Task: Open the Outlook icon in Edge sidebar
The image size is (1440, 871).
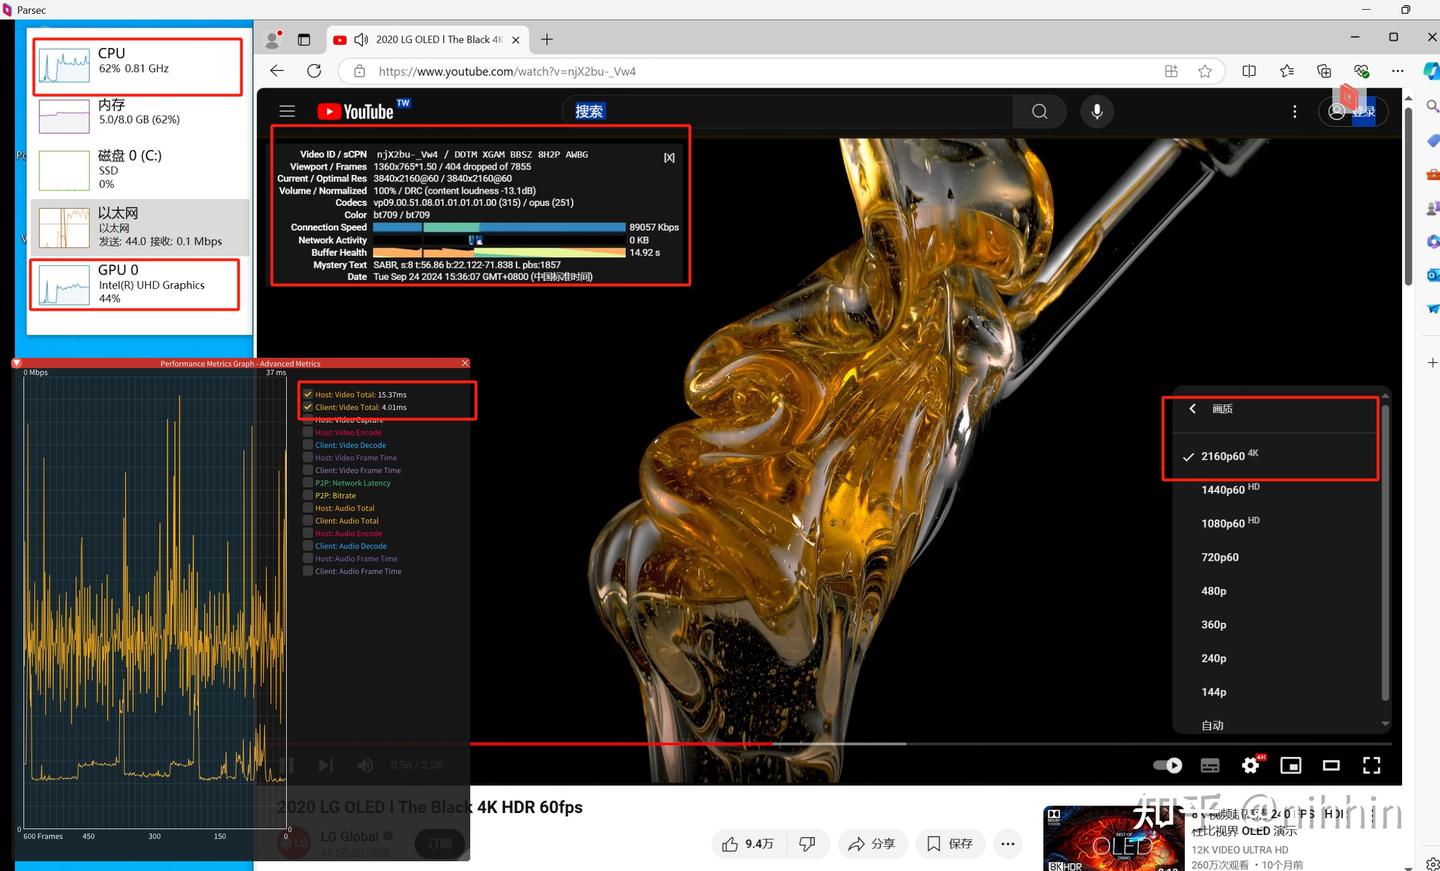Action: tap(1432, 274)
